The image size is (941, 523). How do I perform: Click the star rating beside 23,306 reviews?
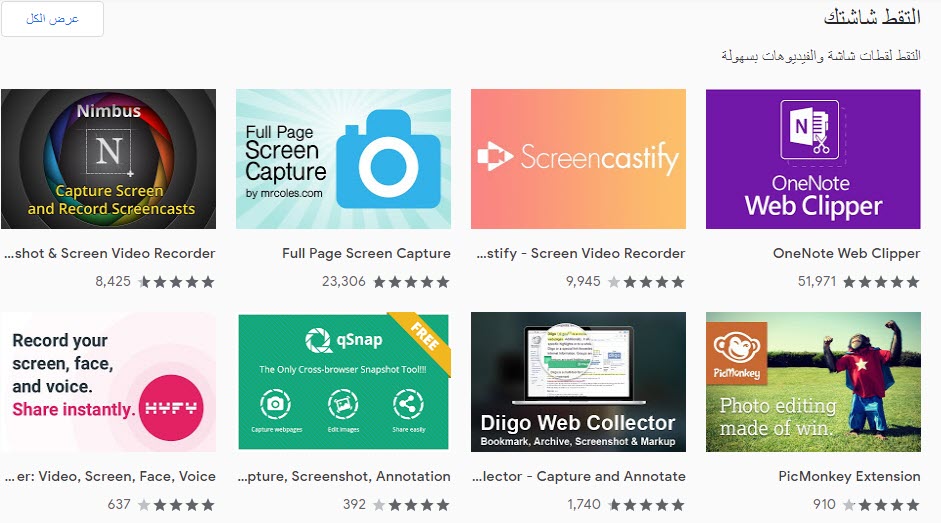coord(411,282)
